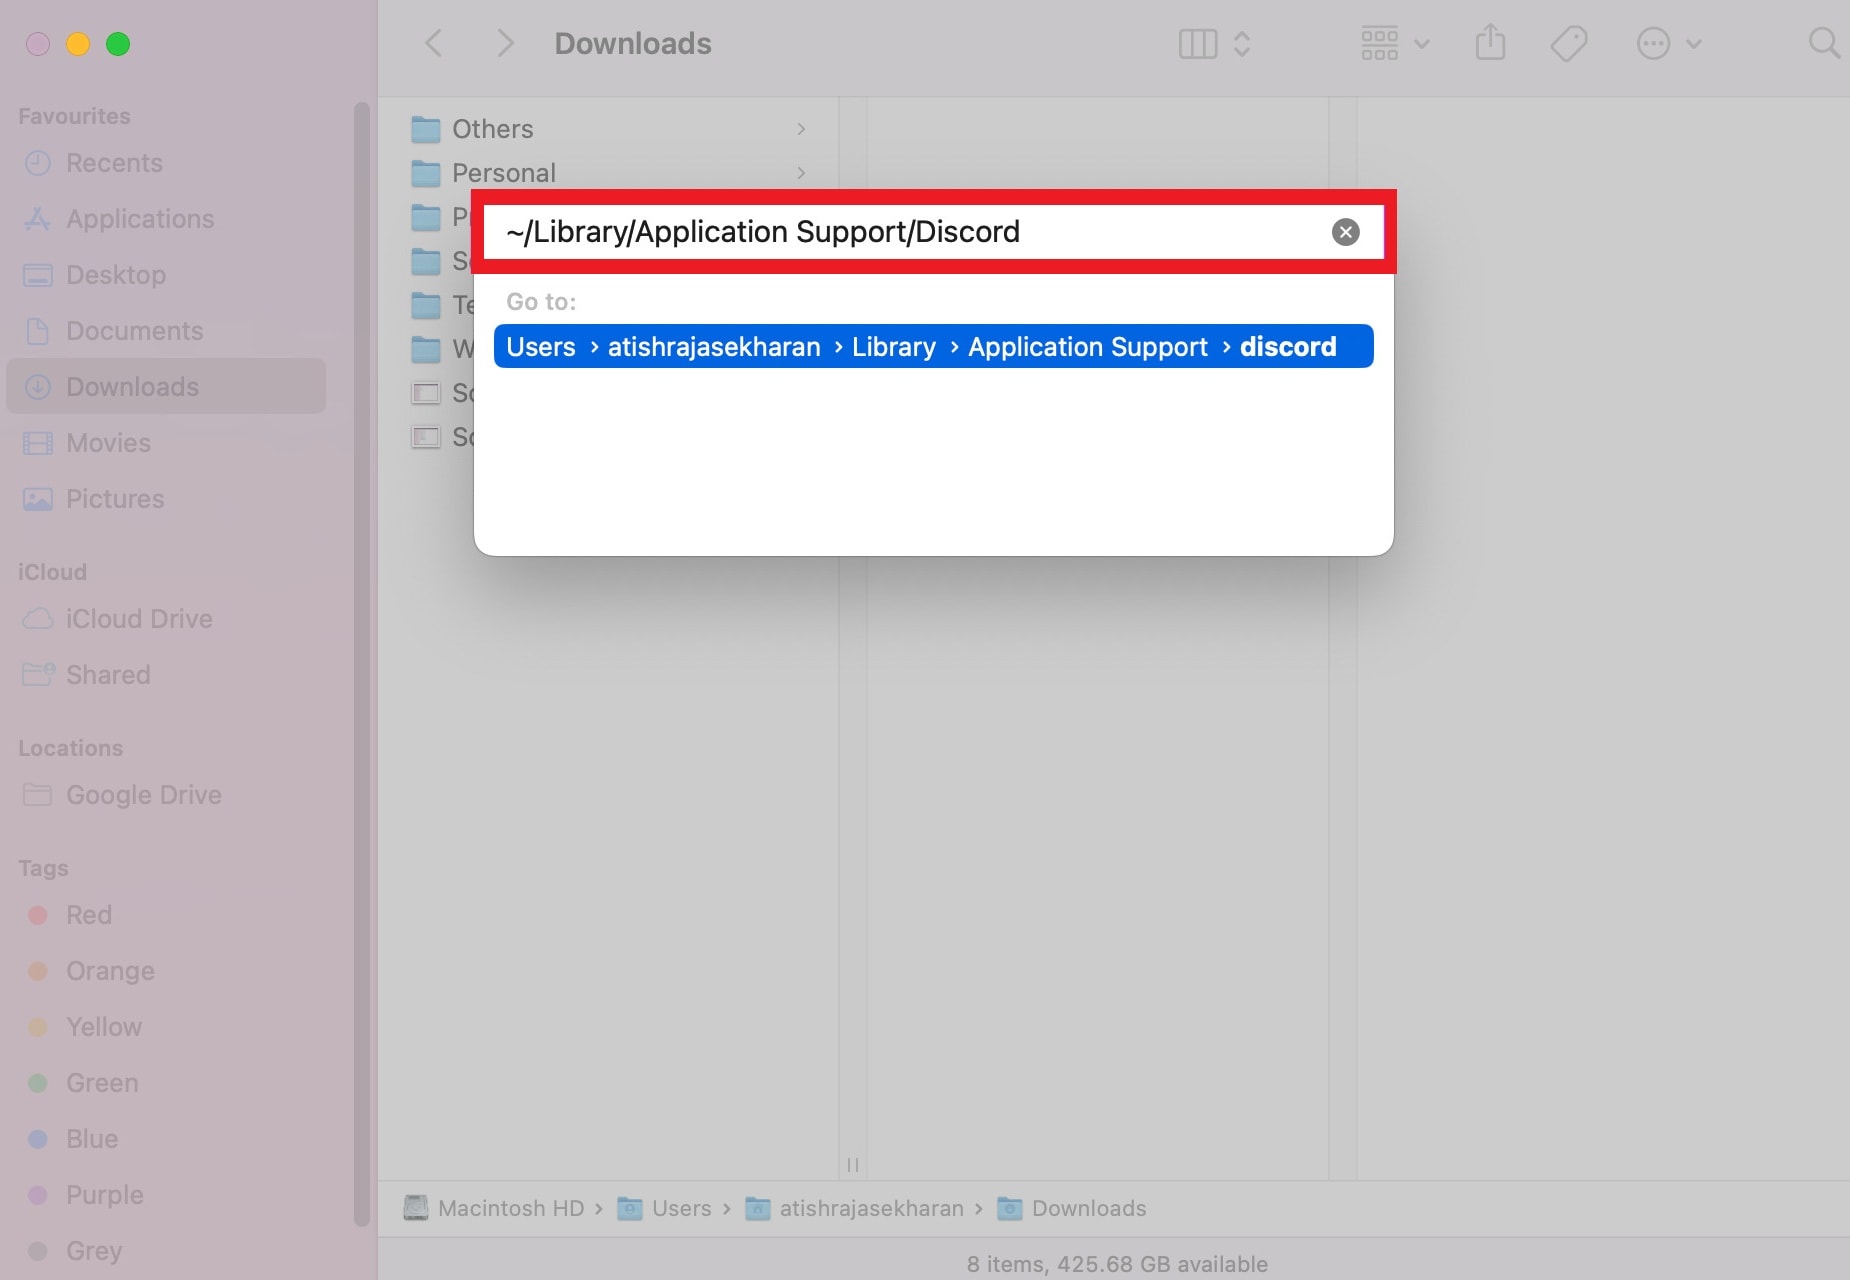Click inside the folder path input field
Screen dimensions: 1850x1280
(x=900, y=231)
